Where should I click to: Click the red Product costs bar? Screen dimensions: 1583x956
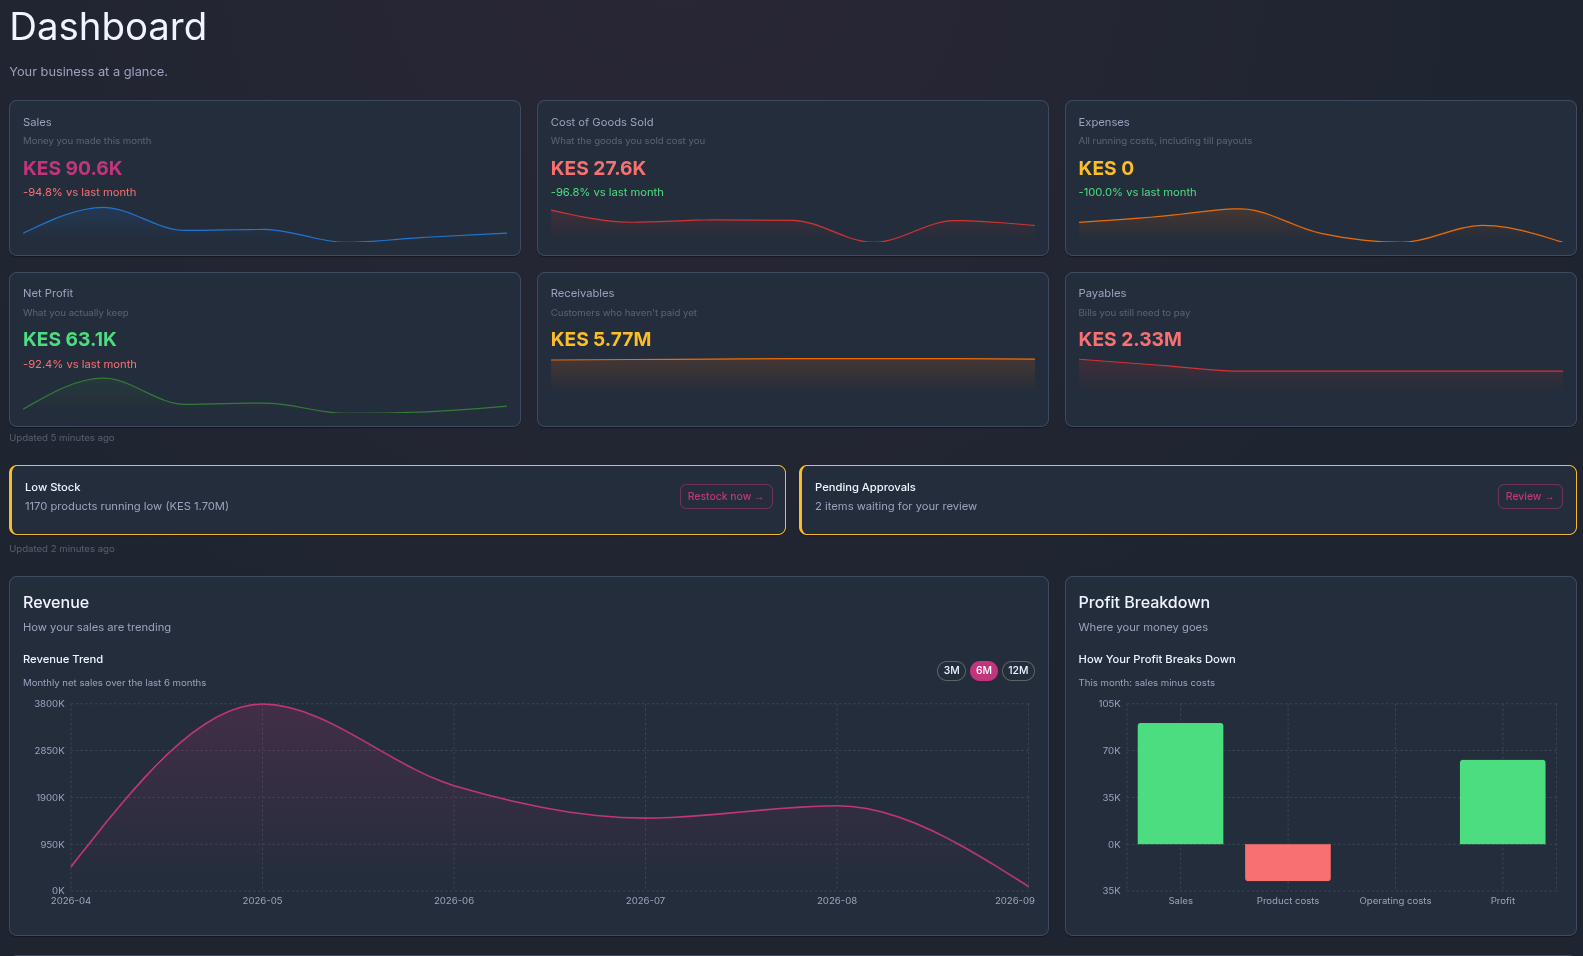point(1288,862)
